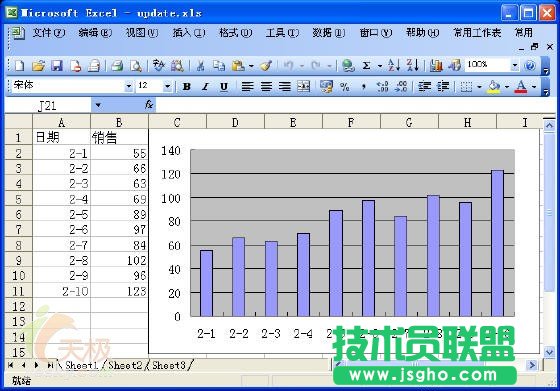Toggle Merge and Center
560x391 pixels.
[x=303, y=86]
